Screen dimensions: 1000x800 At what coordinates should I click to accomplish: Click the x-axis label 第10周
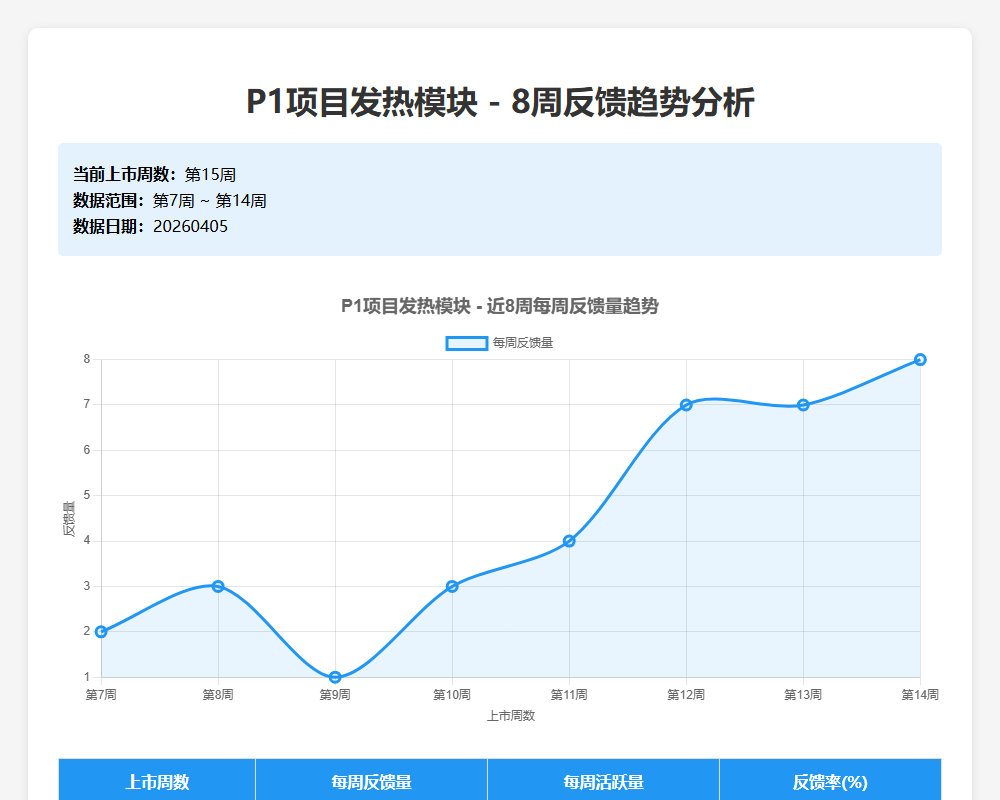[x=452, y=695]
